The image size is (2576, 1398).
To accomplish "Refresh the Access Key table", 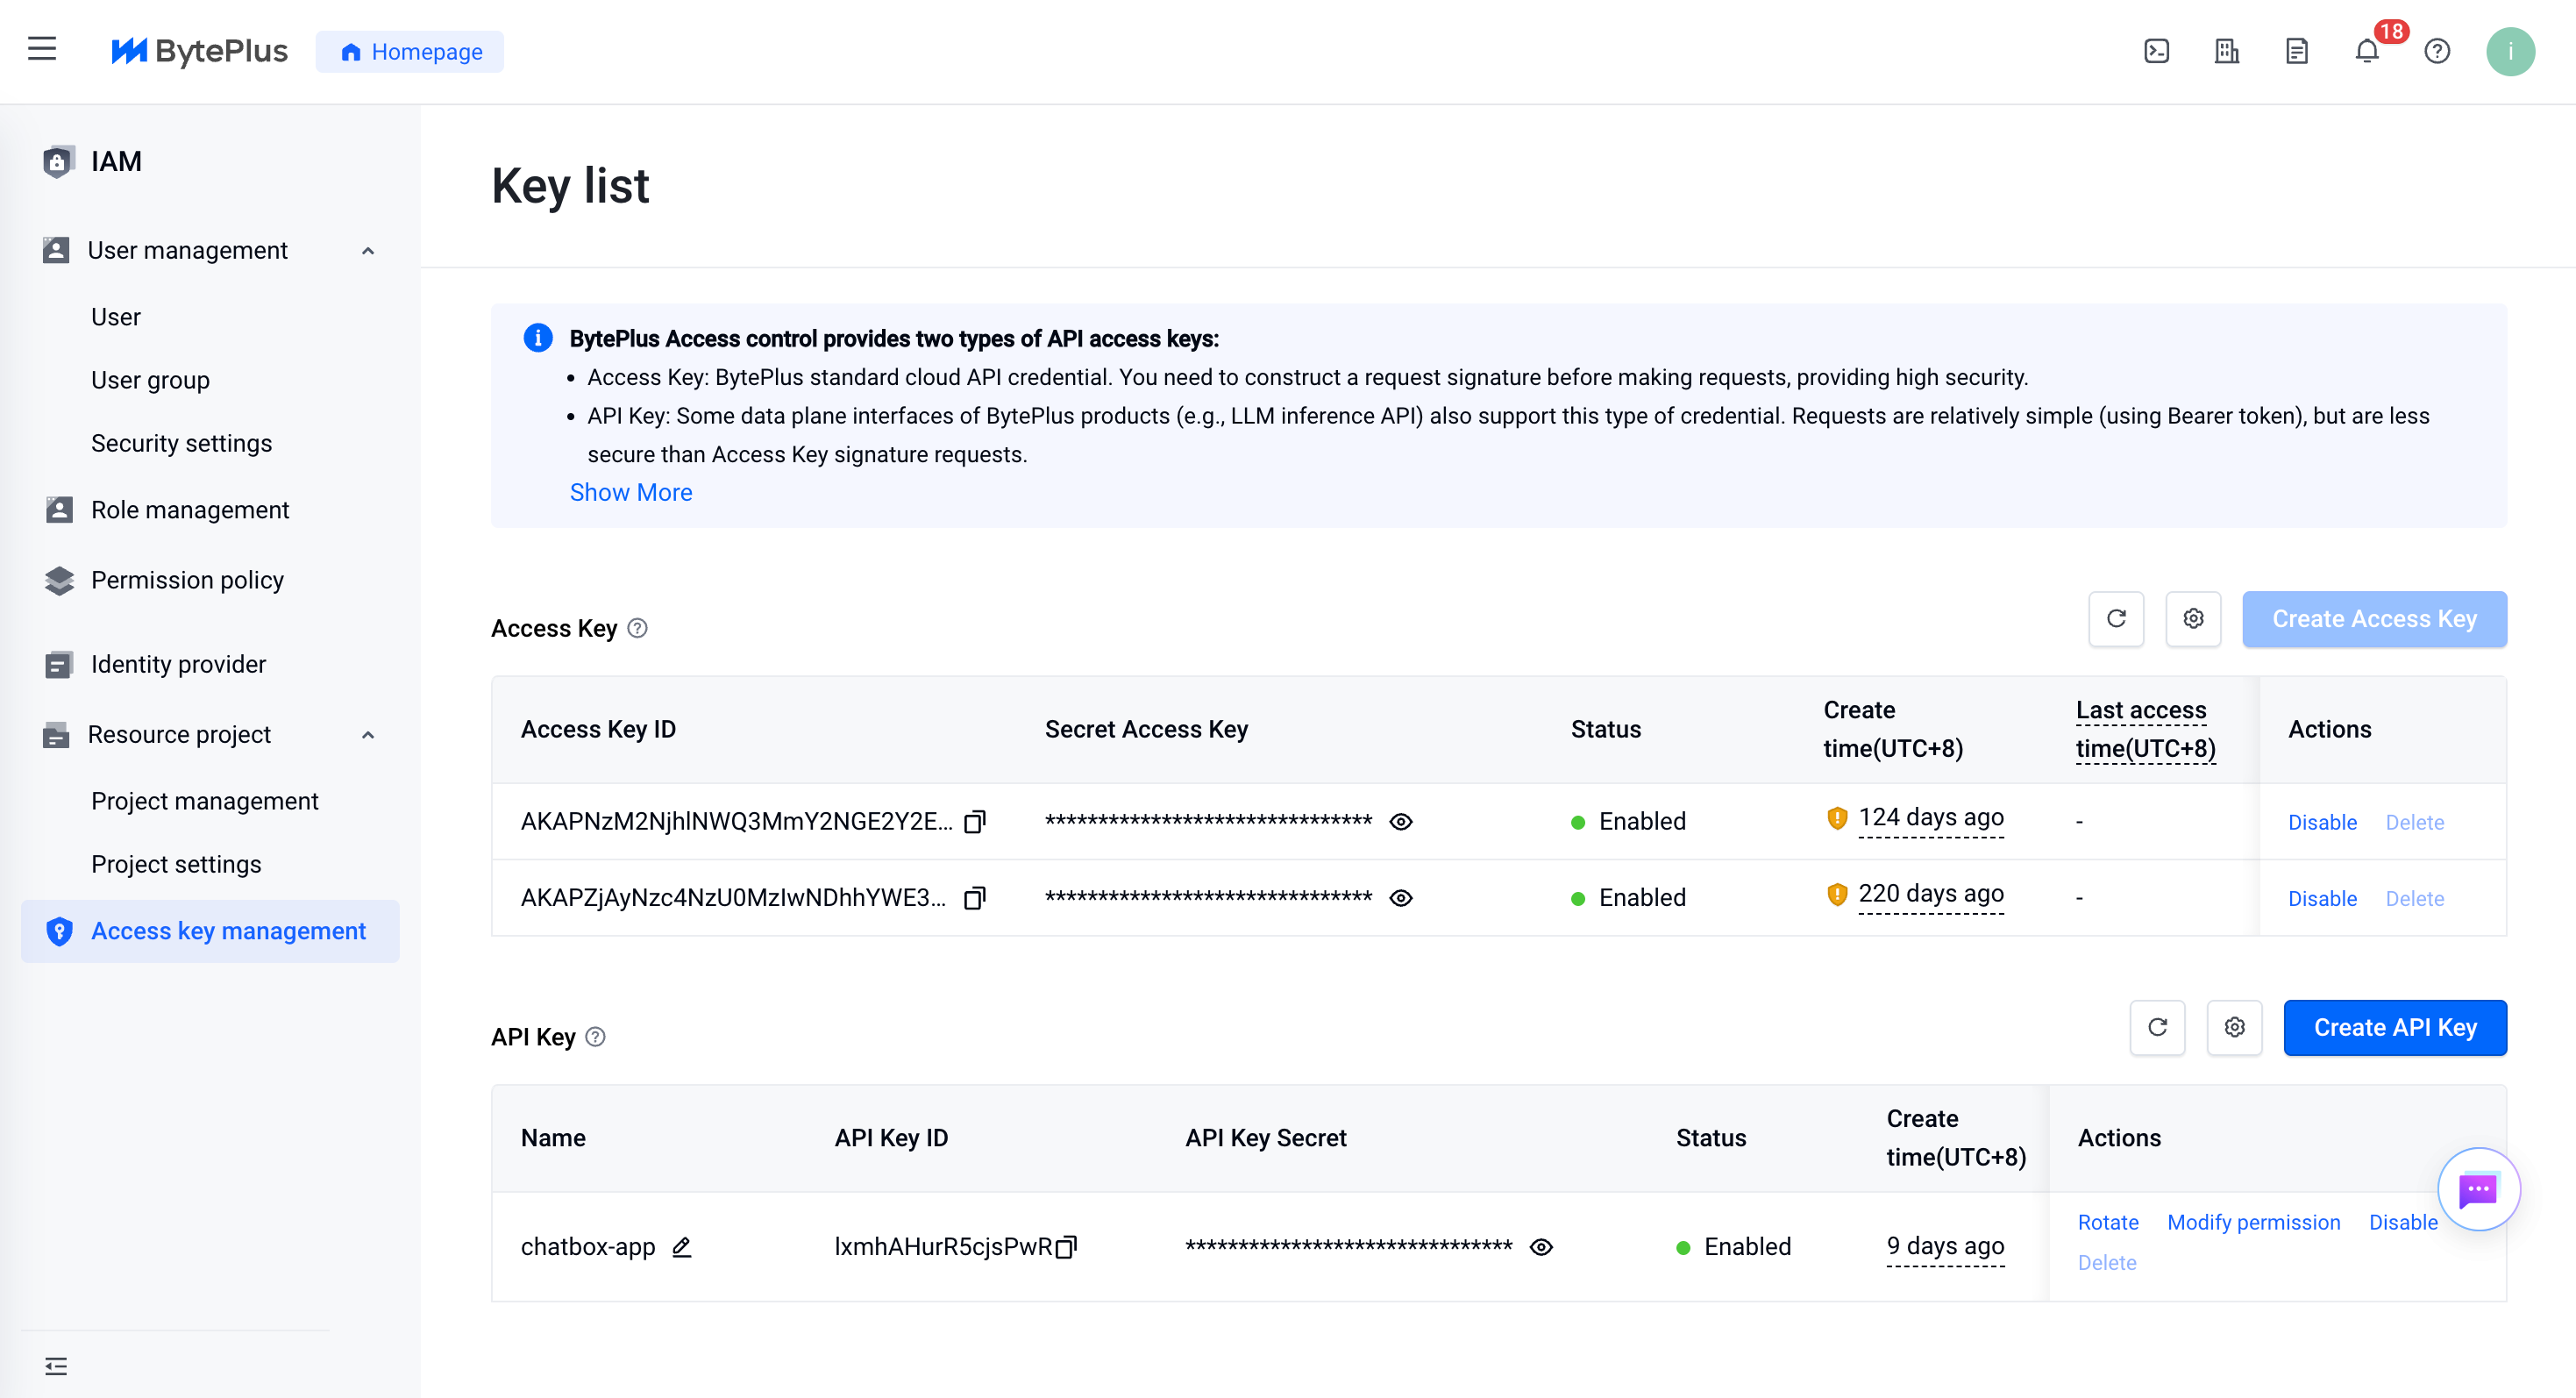I will pos(2116,619).
